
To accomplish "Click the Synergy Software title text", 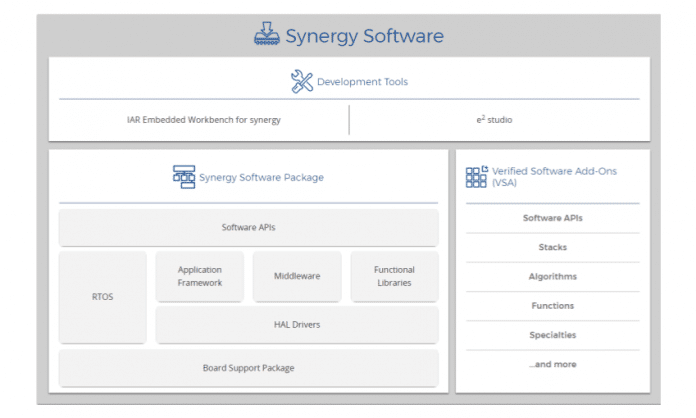I will pos(364,36).
